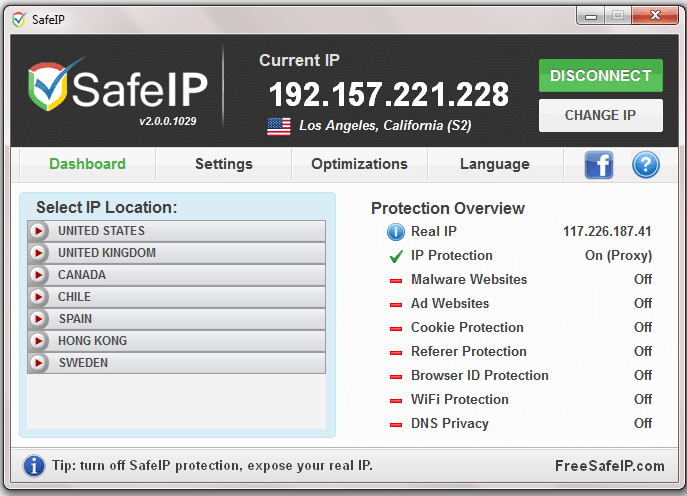
Task: Expand the United States location list
Action: [39, 231]
